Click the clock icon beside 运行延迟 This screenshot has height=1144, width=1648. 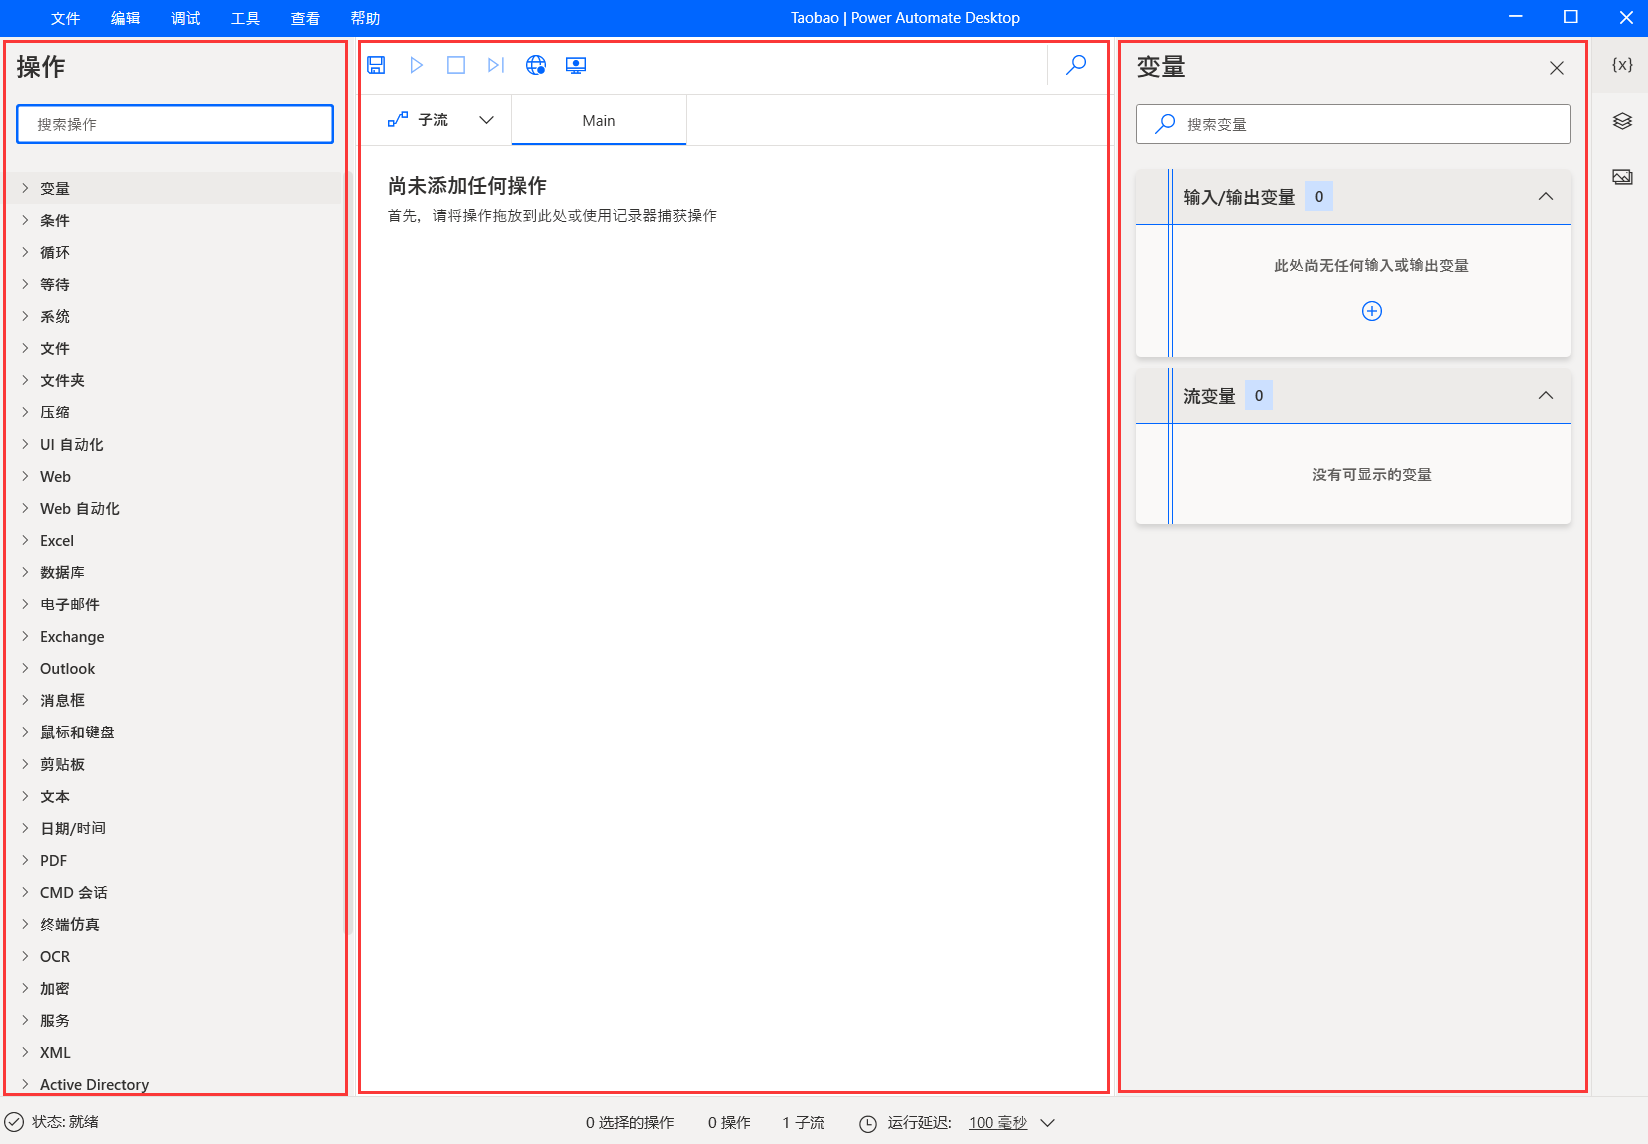(x=868, y=1123)
